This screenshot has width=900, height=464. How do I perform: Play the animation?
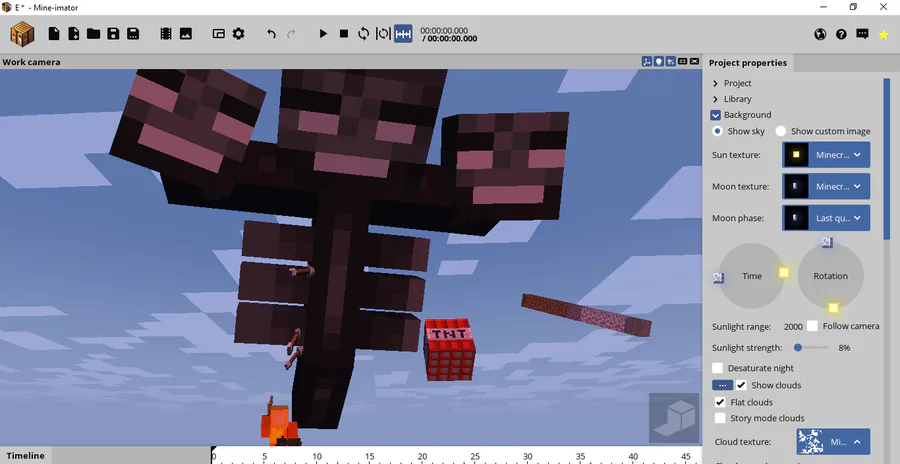[323, 34]
